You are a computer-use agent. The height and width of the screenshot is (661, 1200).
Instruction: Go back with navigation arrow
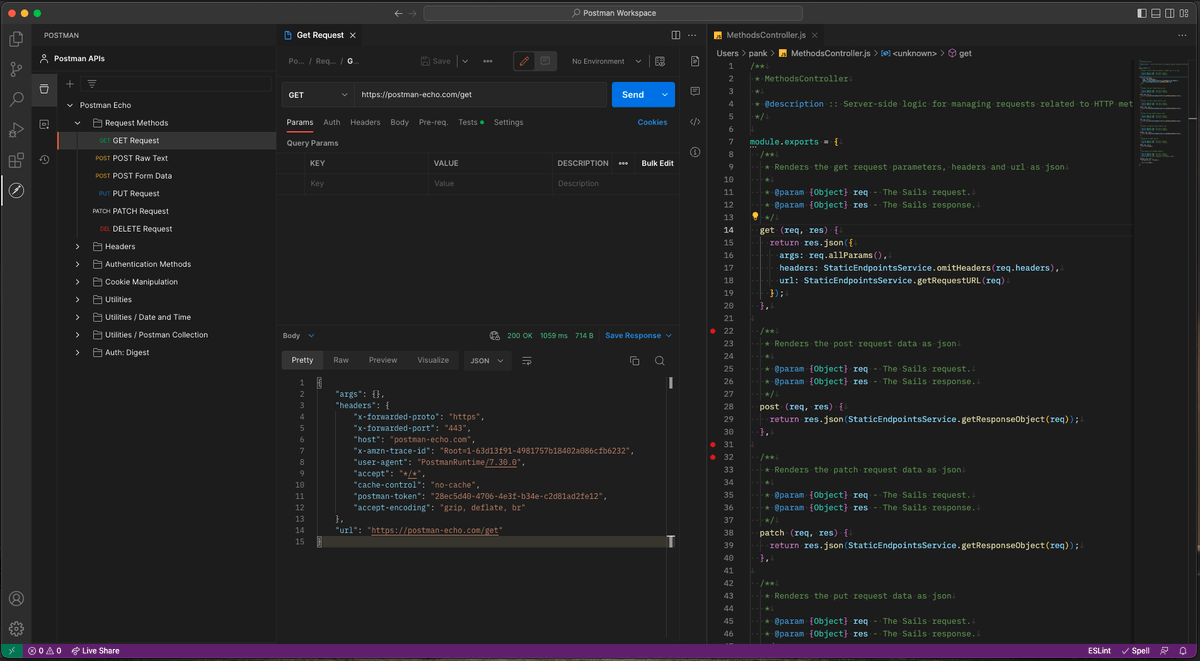coord(399,13)
